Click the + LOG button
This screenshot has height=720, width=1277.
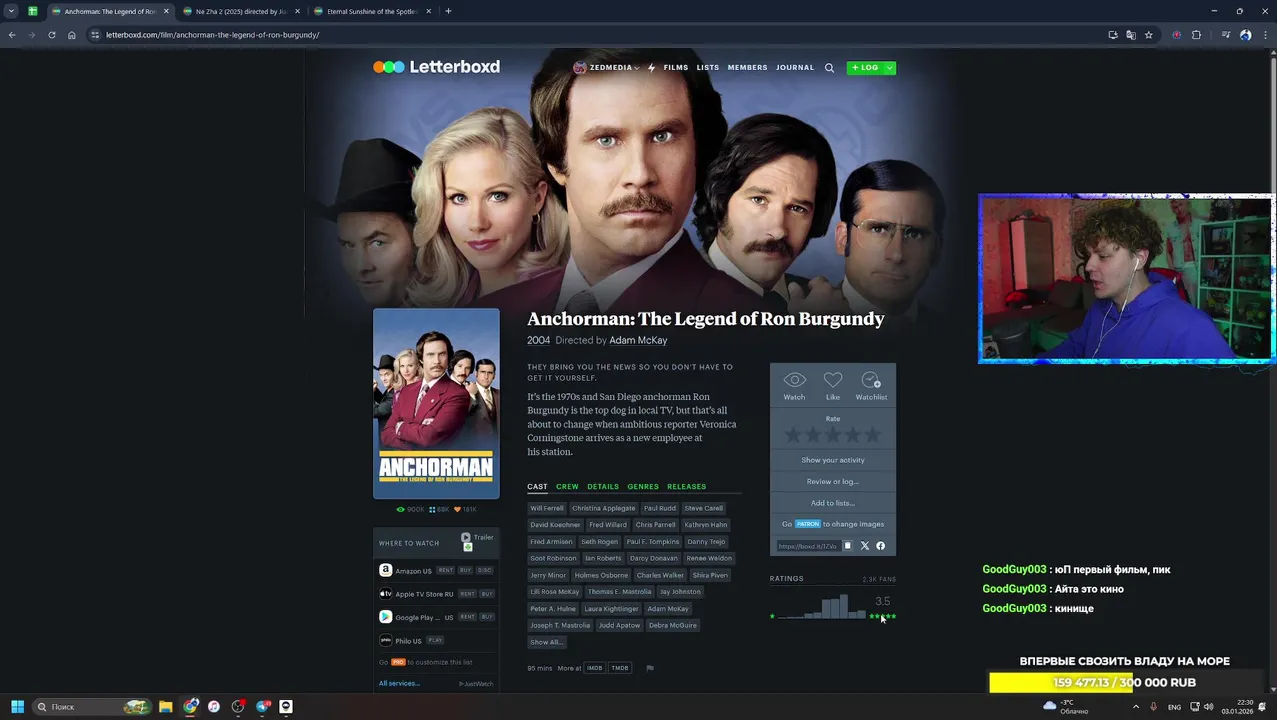[865, 68]
